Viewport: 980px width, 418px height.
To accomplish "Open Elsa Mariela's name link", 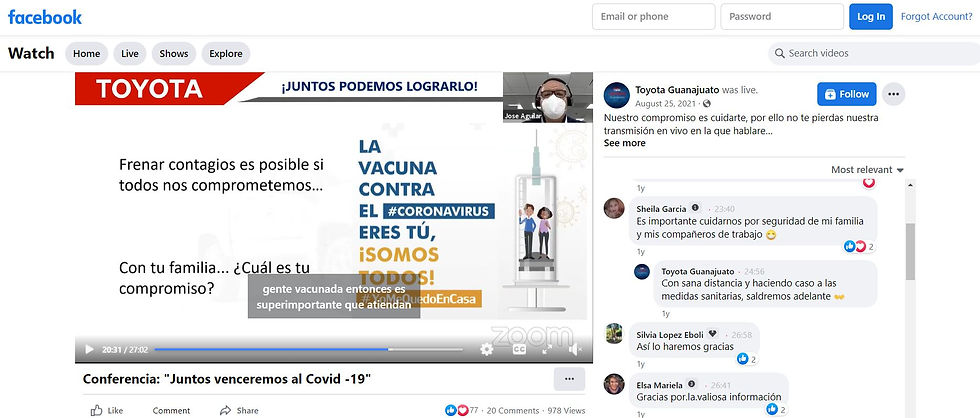I will [659, 385].
